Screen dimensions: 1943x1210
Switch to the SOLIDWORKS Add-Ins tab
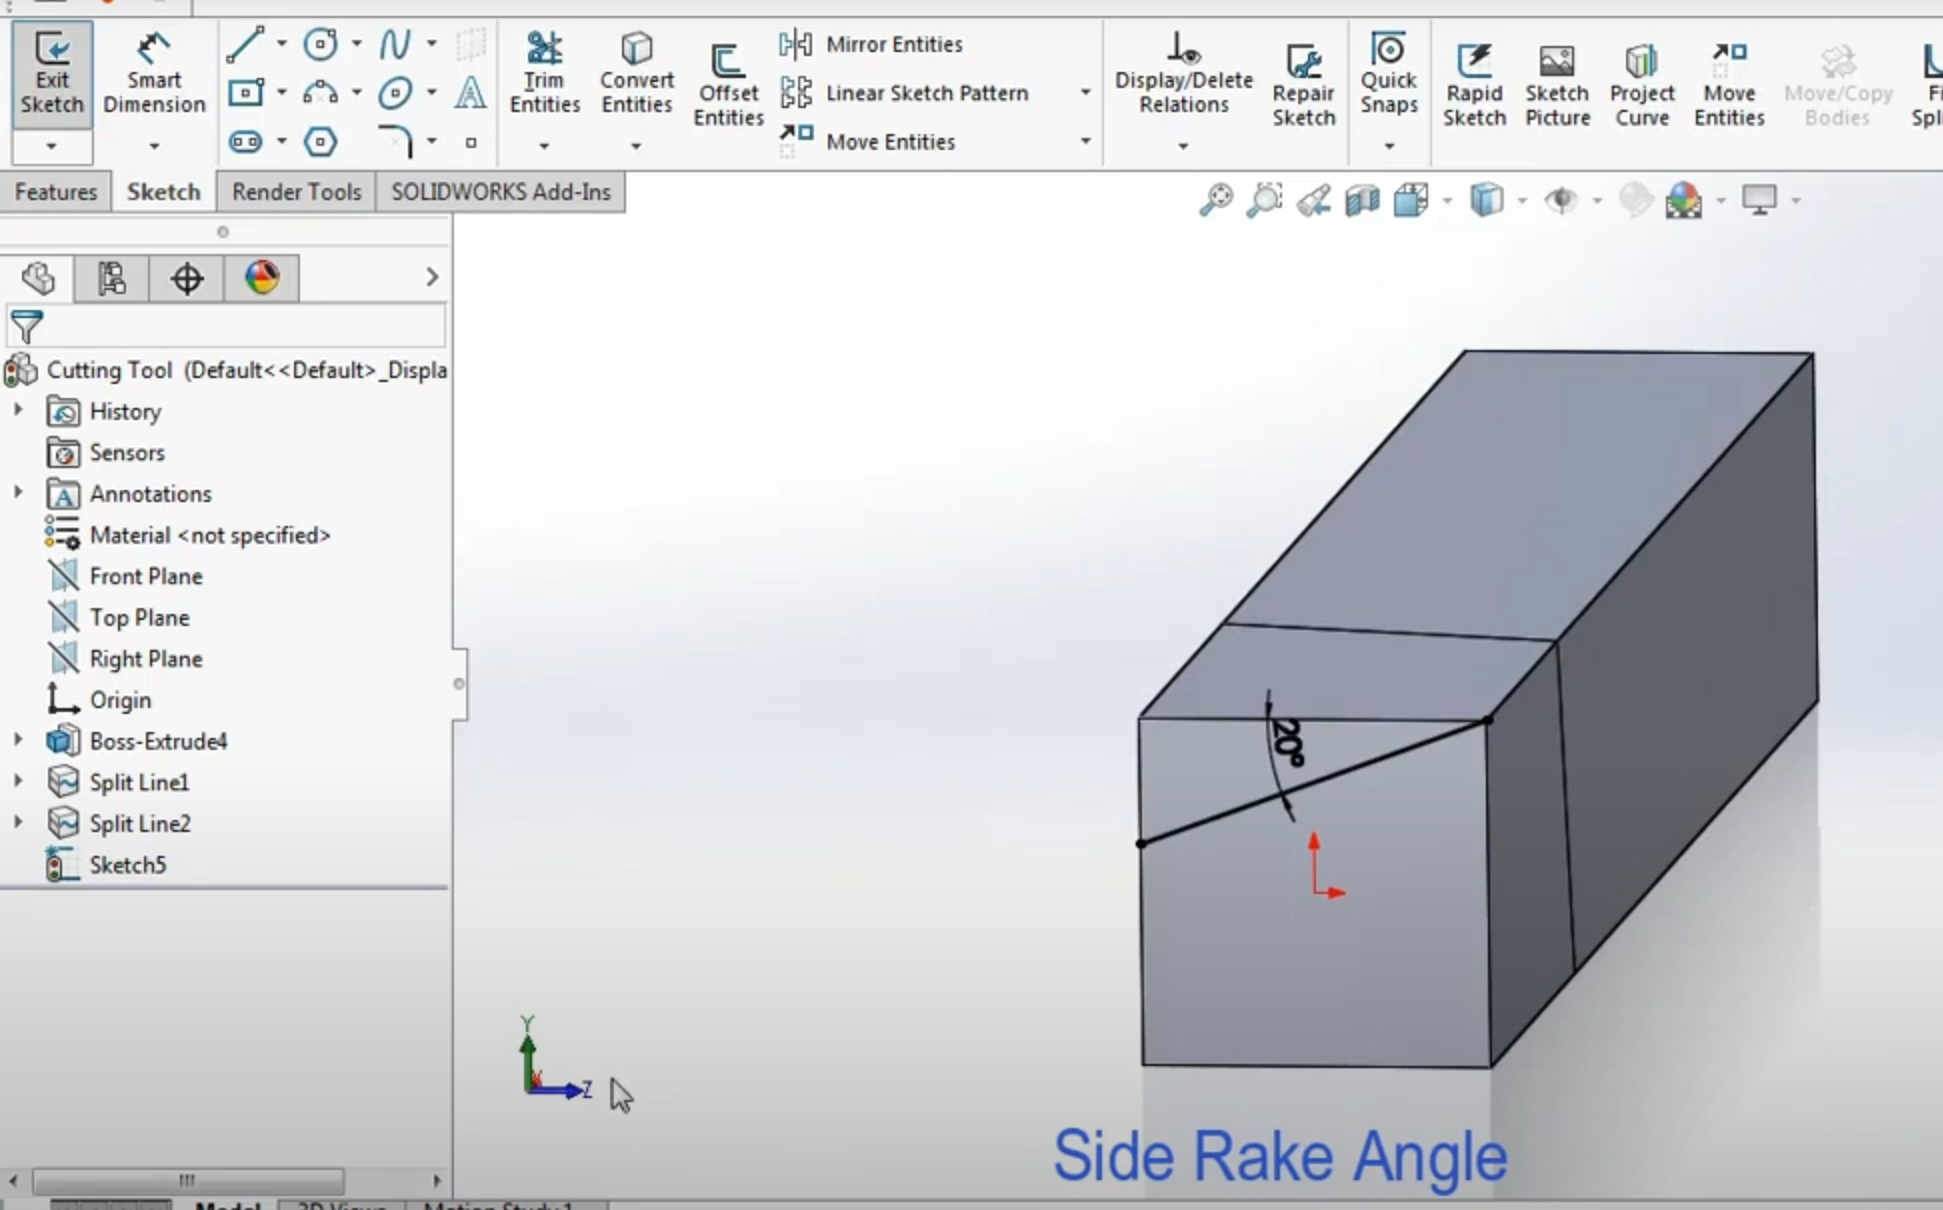click(501, 192)
